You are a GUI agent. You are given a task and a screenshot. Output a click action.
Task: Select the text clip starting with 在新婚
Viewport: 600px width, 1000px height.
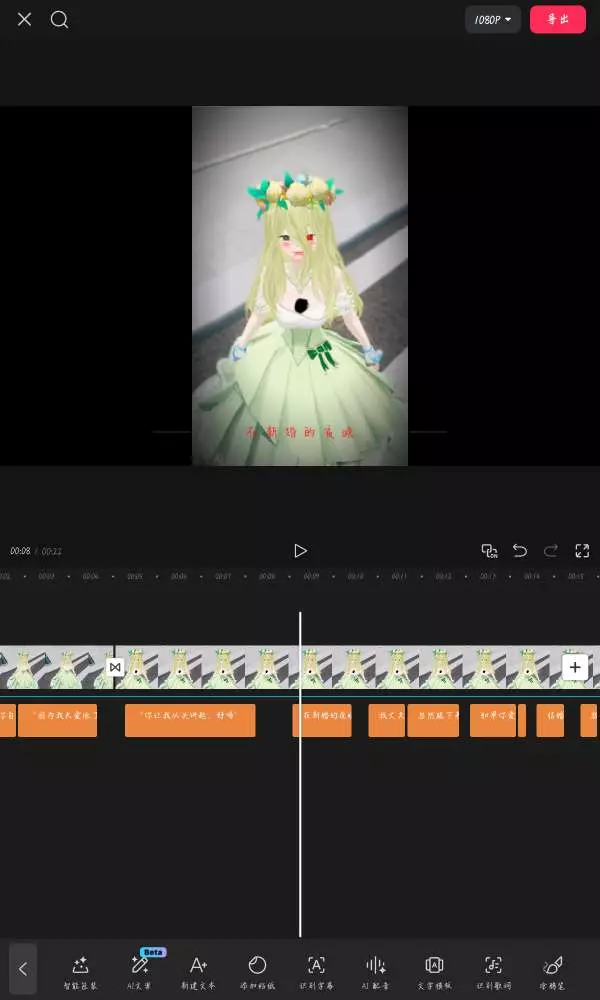pyautogui.click(x=322, y=721)
